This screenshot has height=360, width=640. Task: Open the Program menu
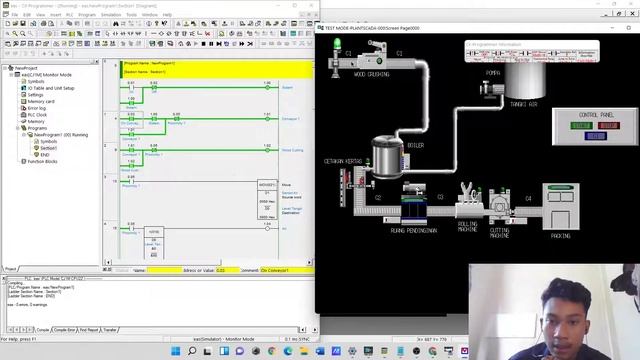pyautogui.click(x=87, y=15)
